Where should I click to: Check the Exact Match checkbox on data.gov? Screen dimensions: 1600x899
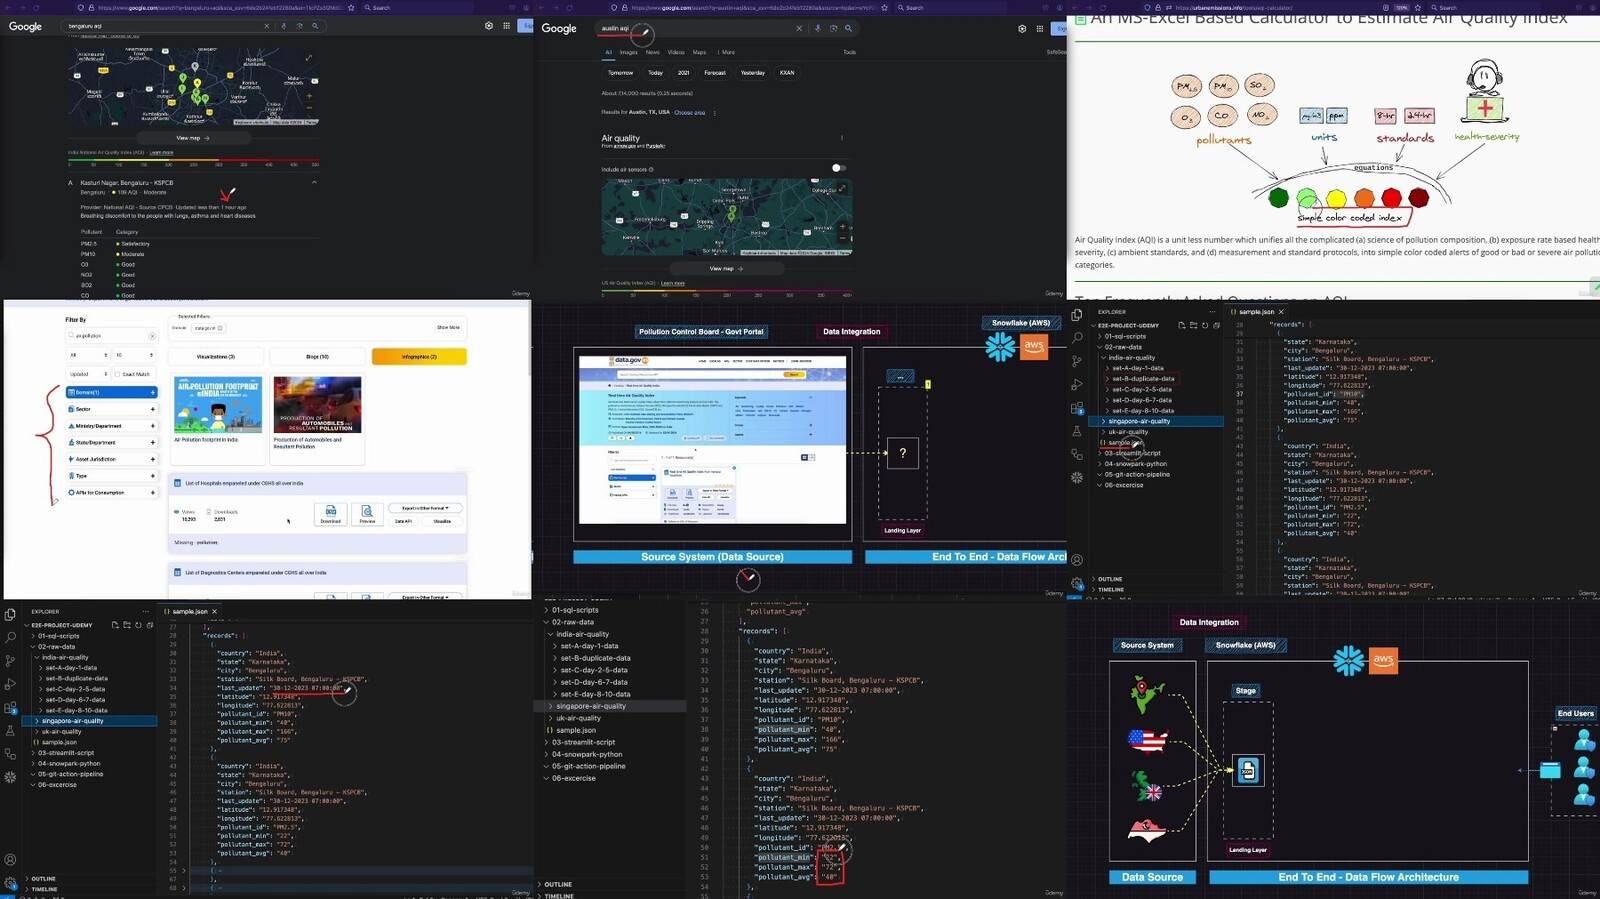click(x=117, y=374)
